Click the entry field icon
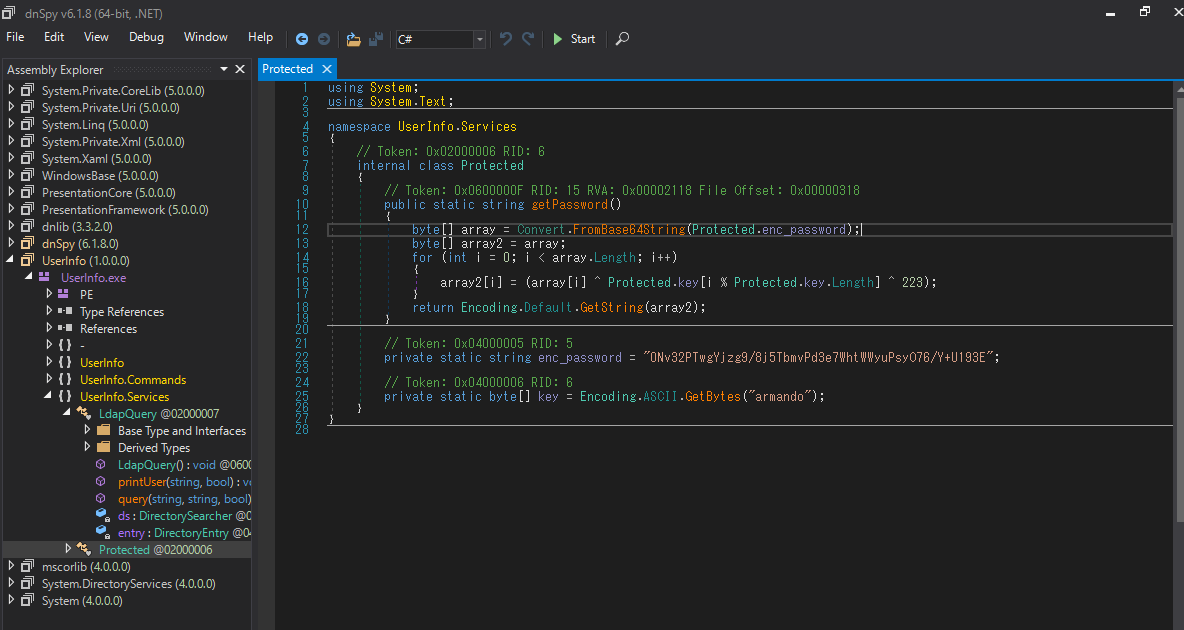 (x=102, y=532)
